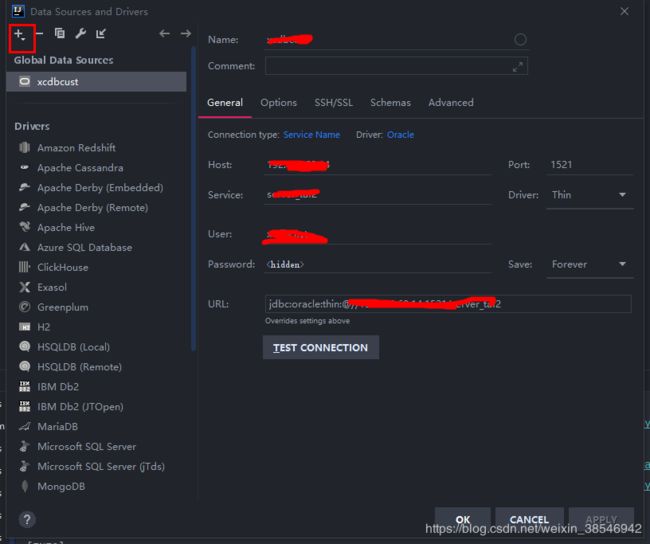Click the color circle beside Name field

(520, 39)
